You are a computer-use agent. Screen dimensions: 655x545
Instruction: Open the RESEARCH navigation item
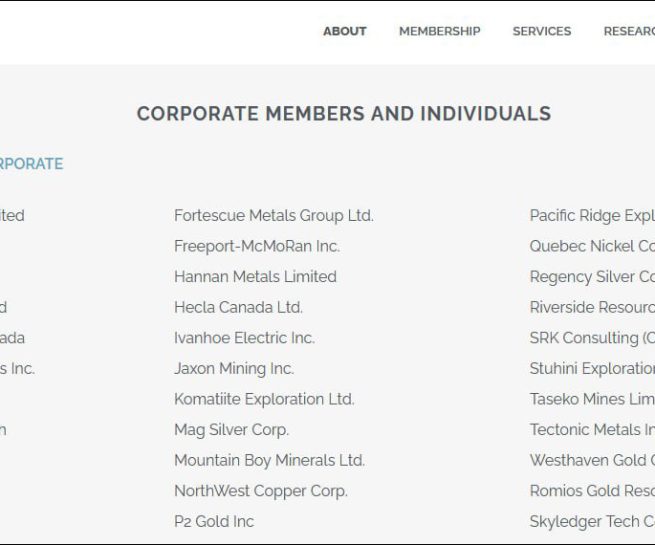629,31
